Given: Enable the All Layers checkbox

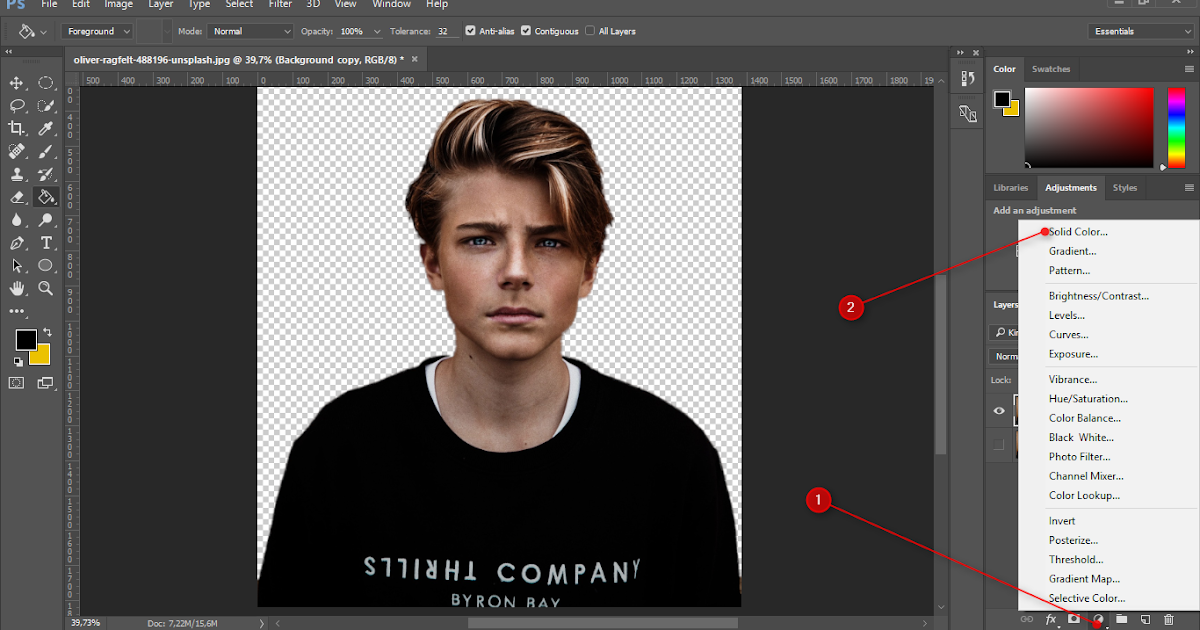Looking at the screenshot, I should [590, 31].
